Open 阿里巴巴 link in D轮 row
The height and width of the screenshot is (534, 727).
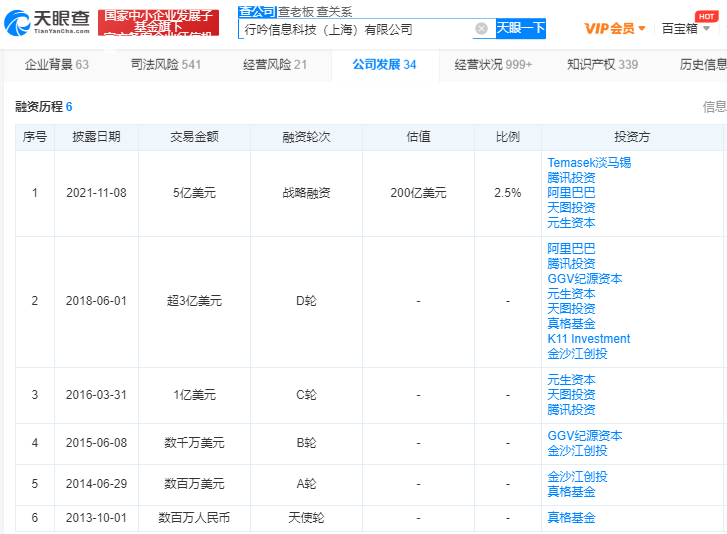click(571, 248)
